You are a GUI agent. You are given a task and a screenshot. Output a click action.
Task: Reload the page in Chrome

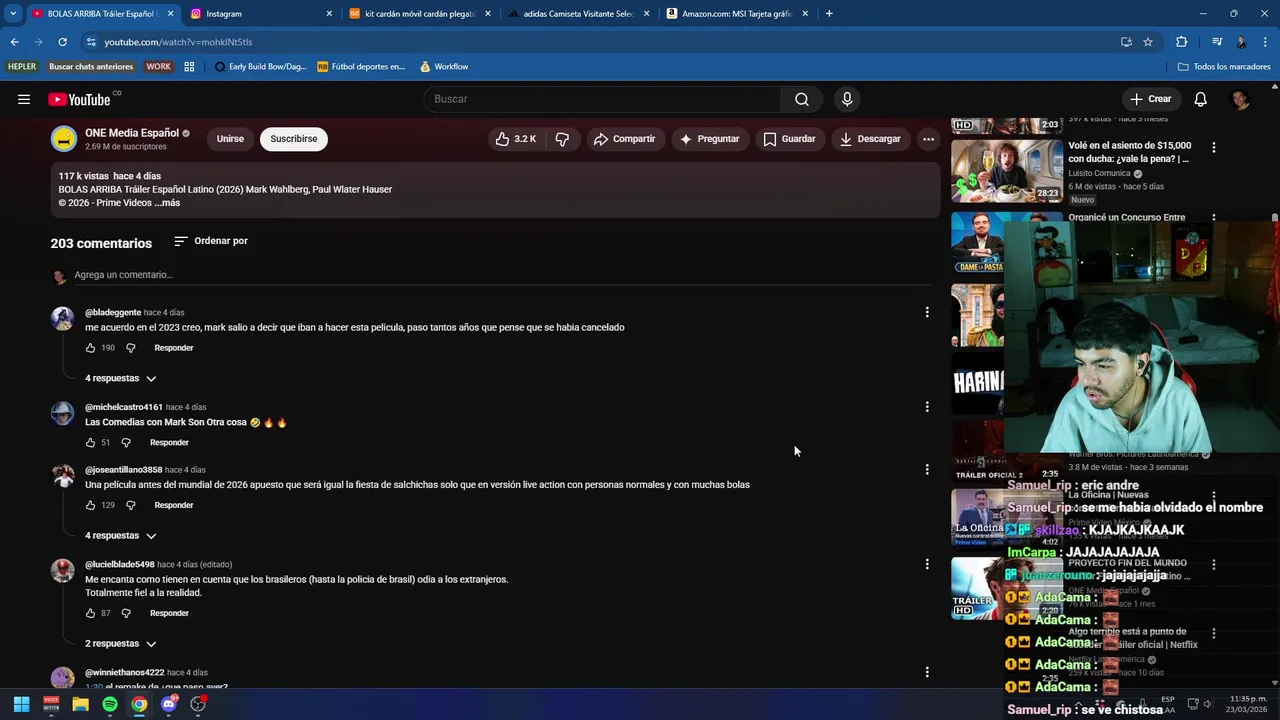[x=62, y=42]
